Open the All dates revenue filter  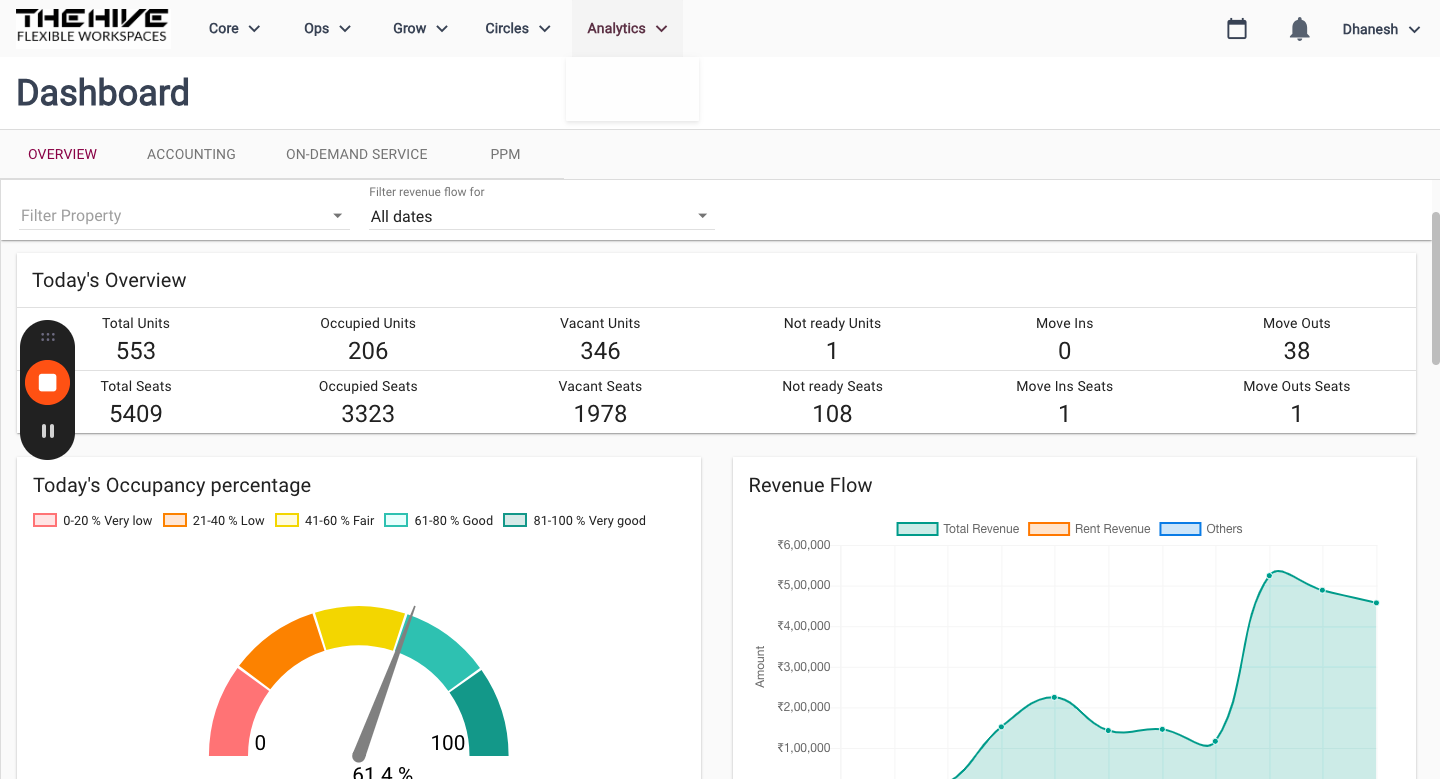click(x=541, y=216)
